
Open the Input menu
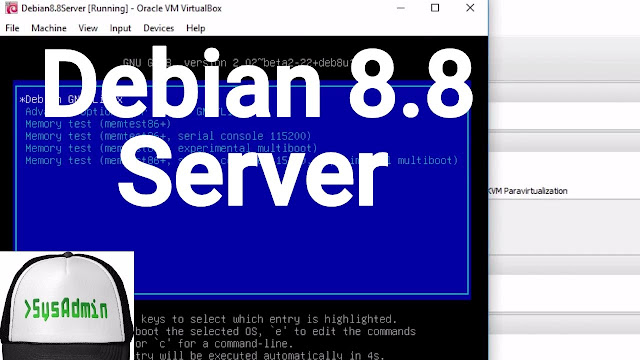[120, 28]
